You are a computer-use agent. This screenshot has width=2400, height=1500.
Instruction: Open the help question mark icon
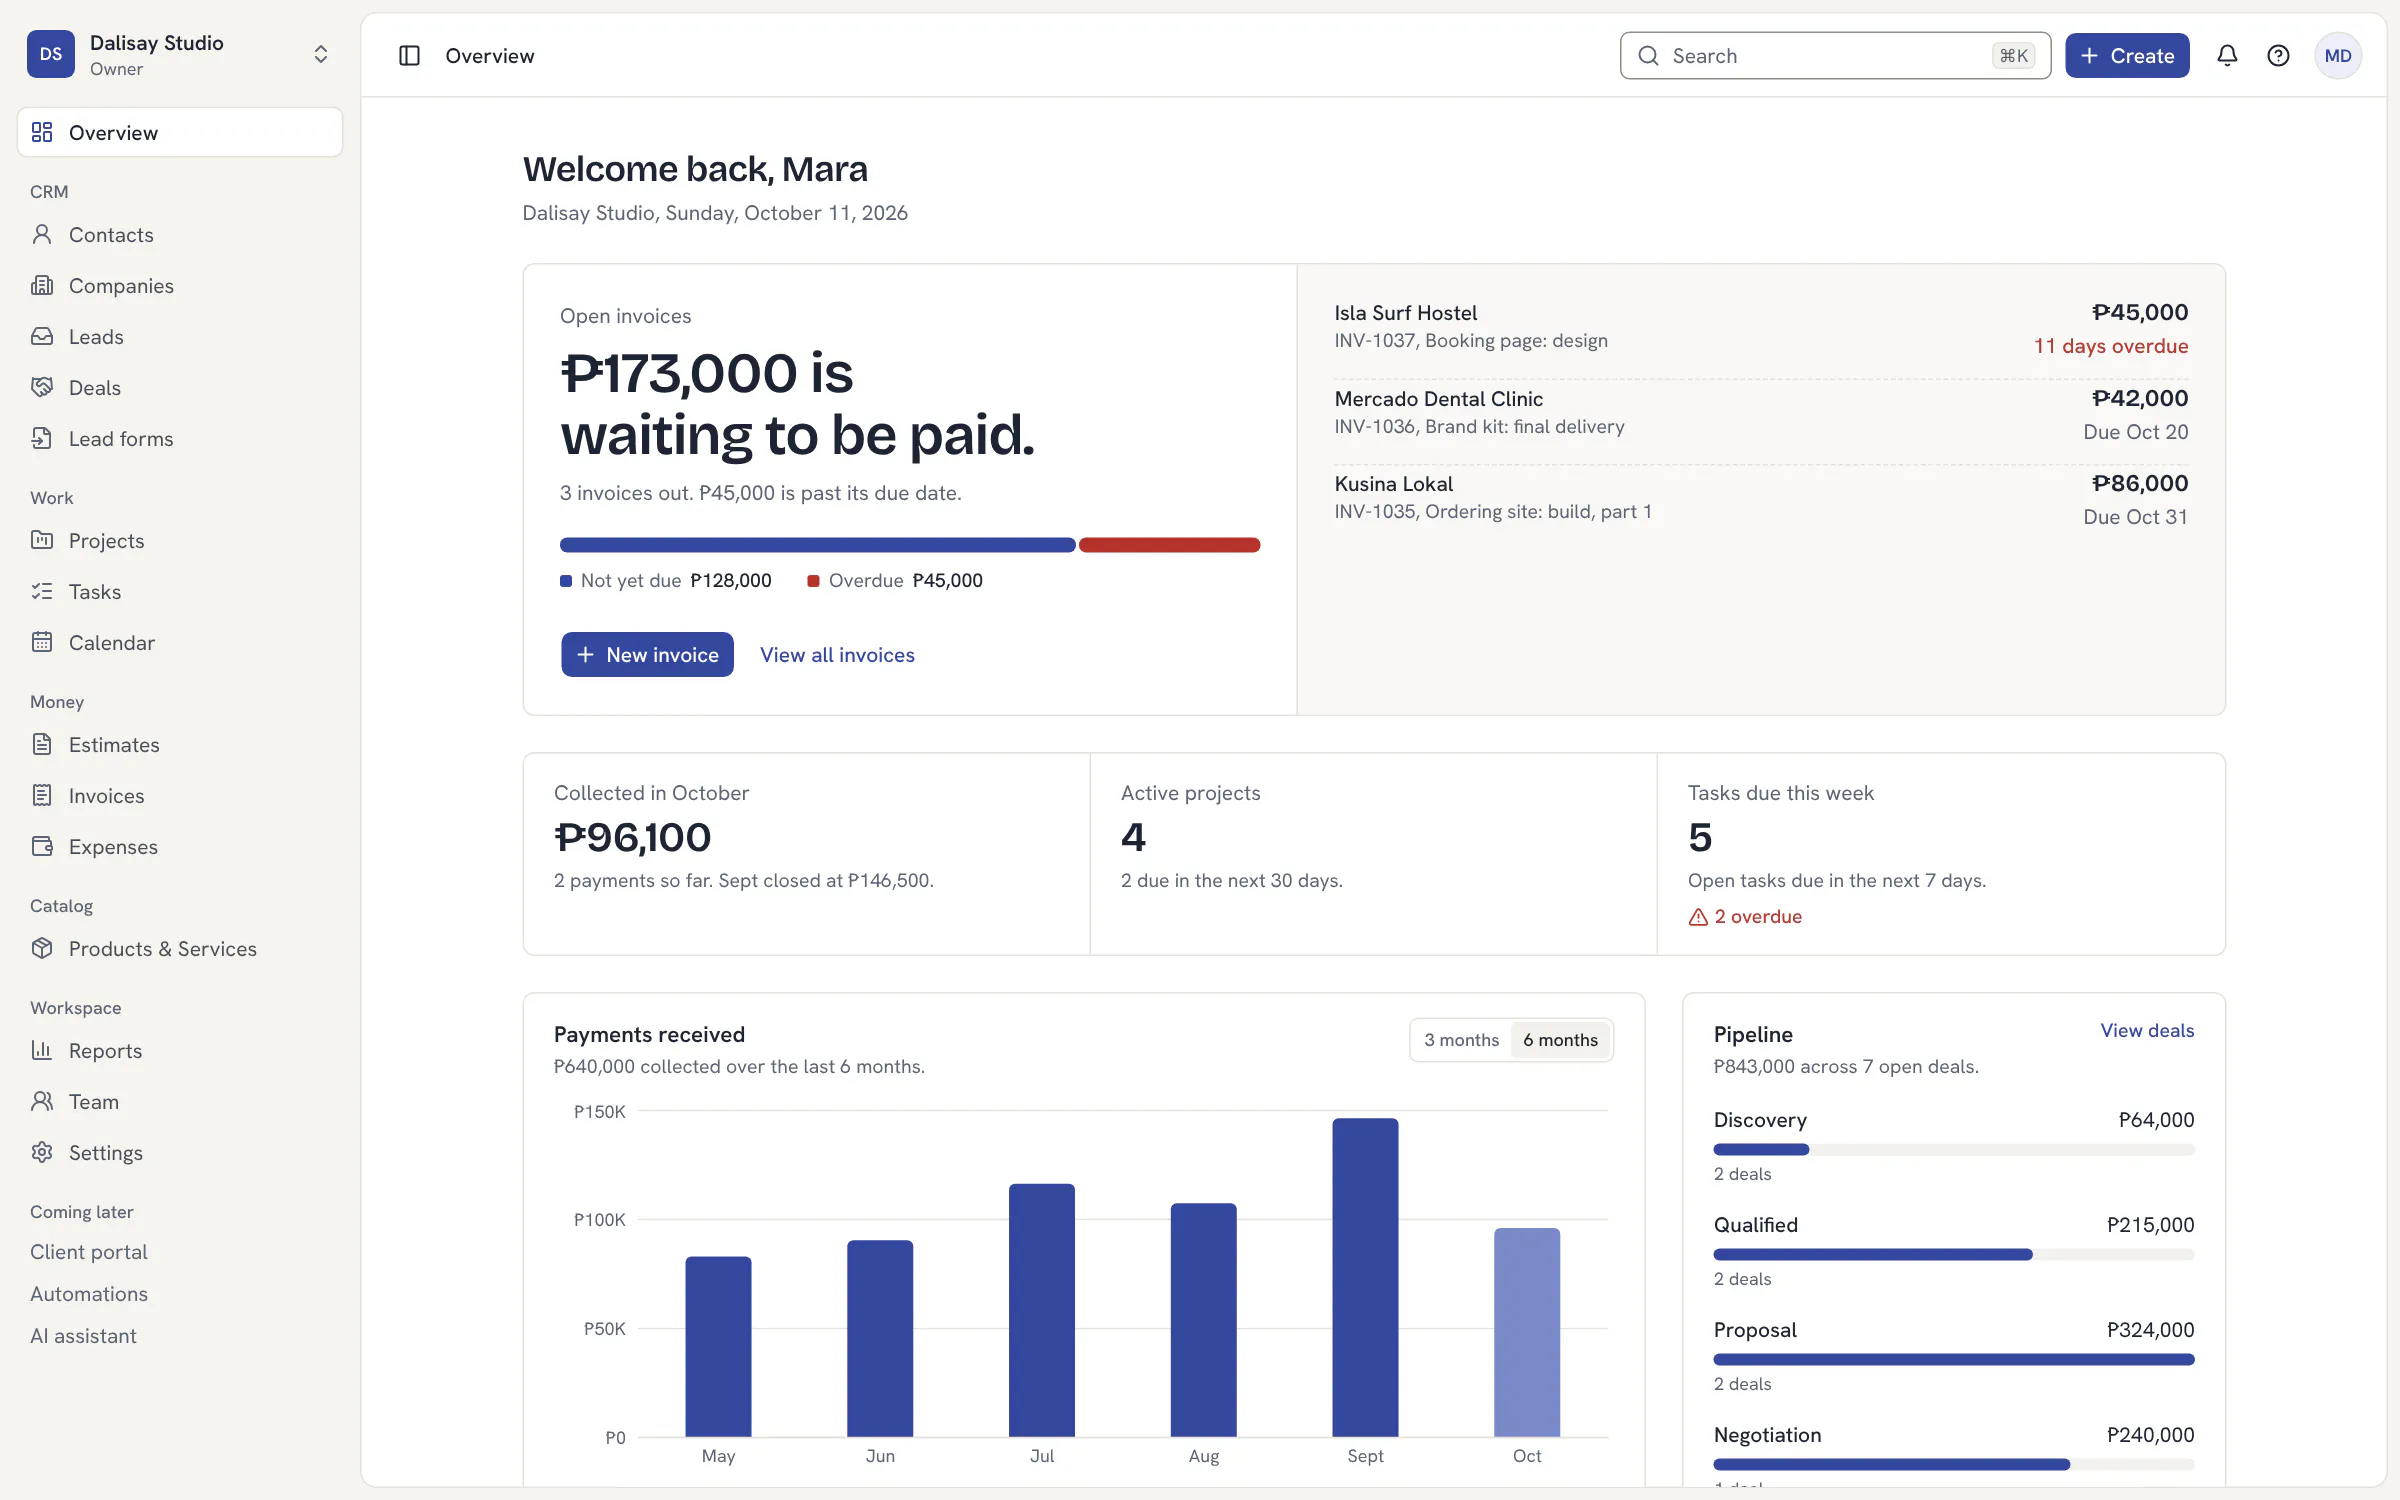2278,56
